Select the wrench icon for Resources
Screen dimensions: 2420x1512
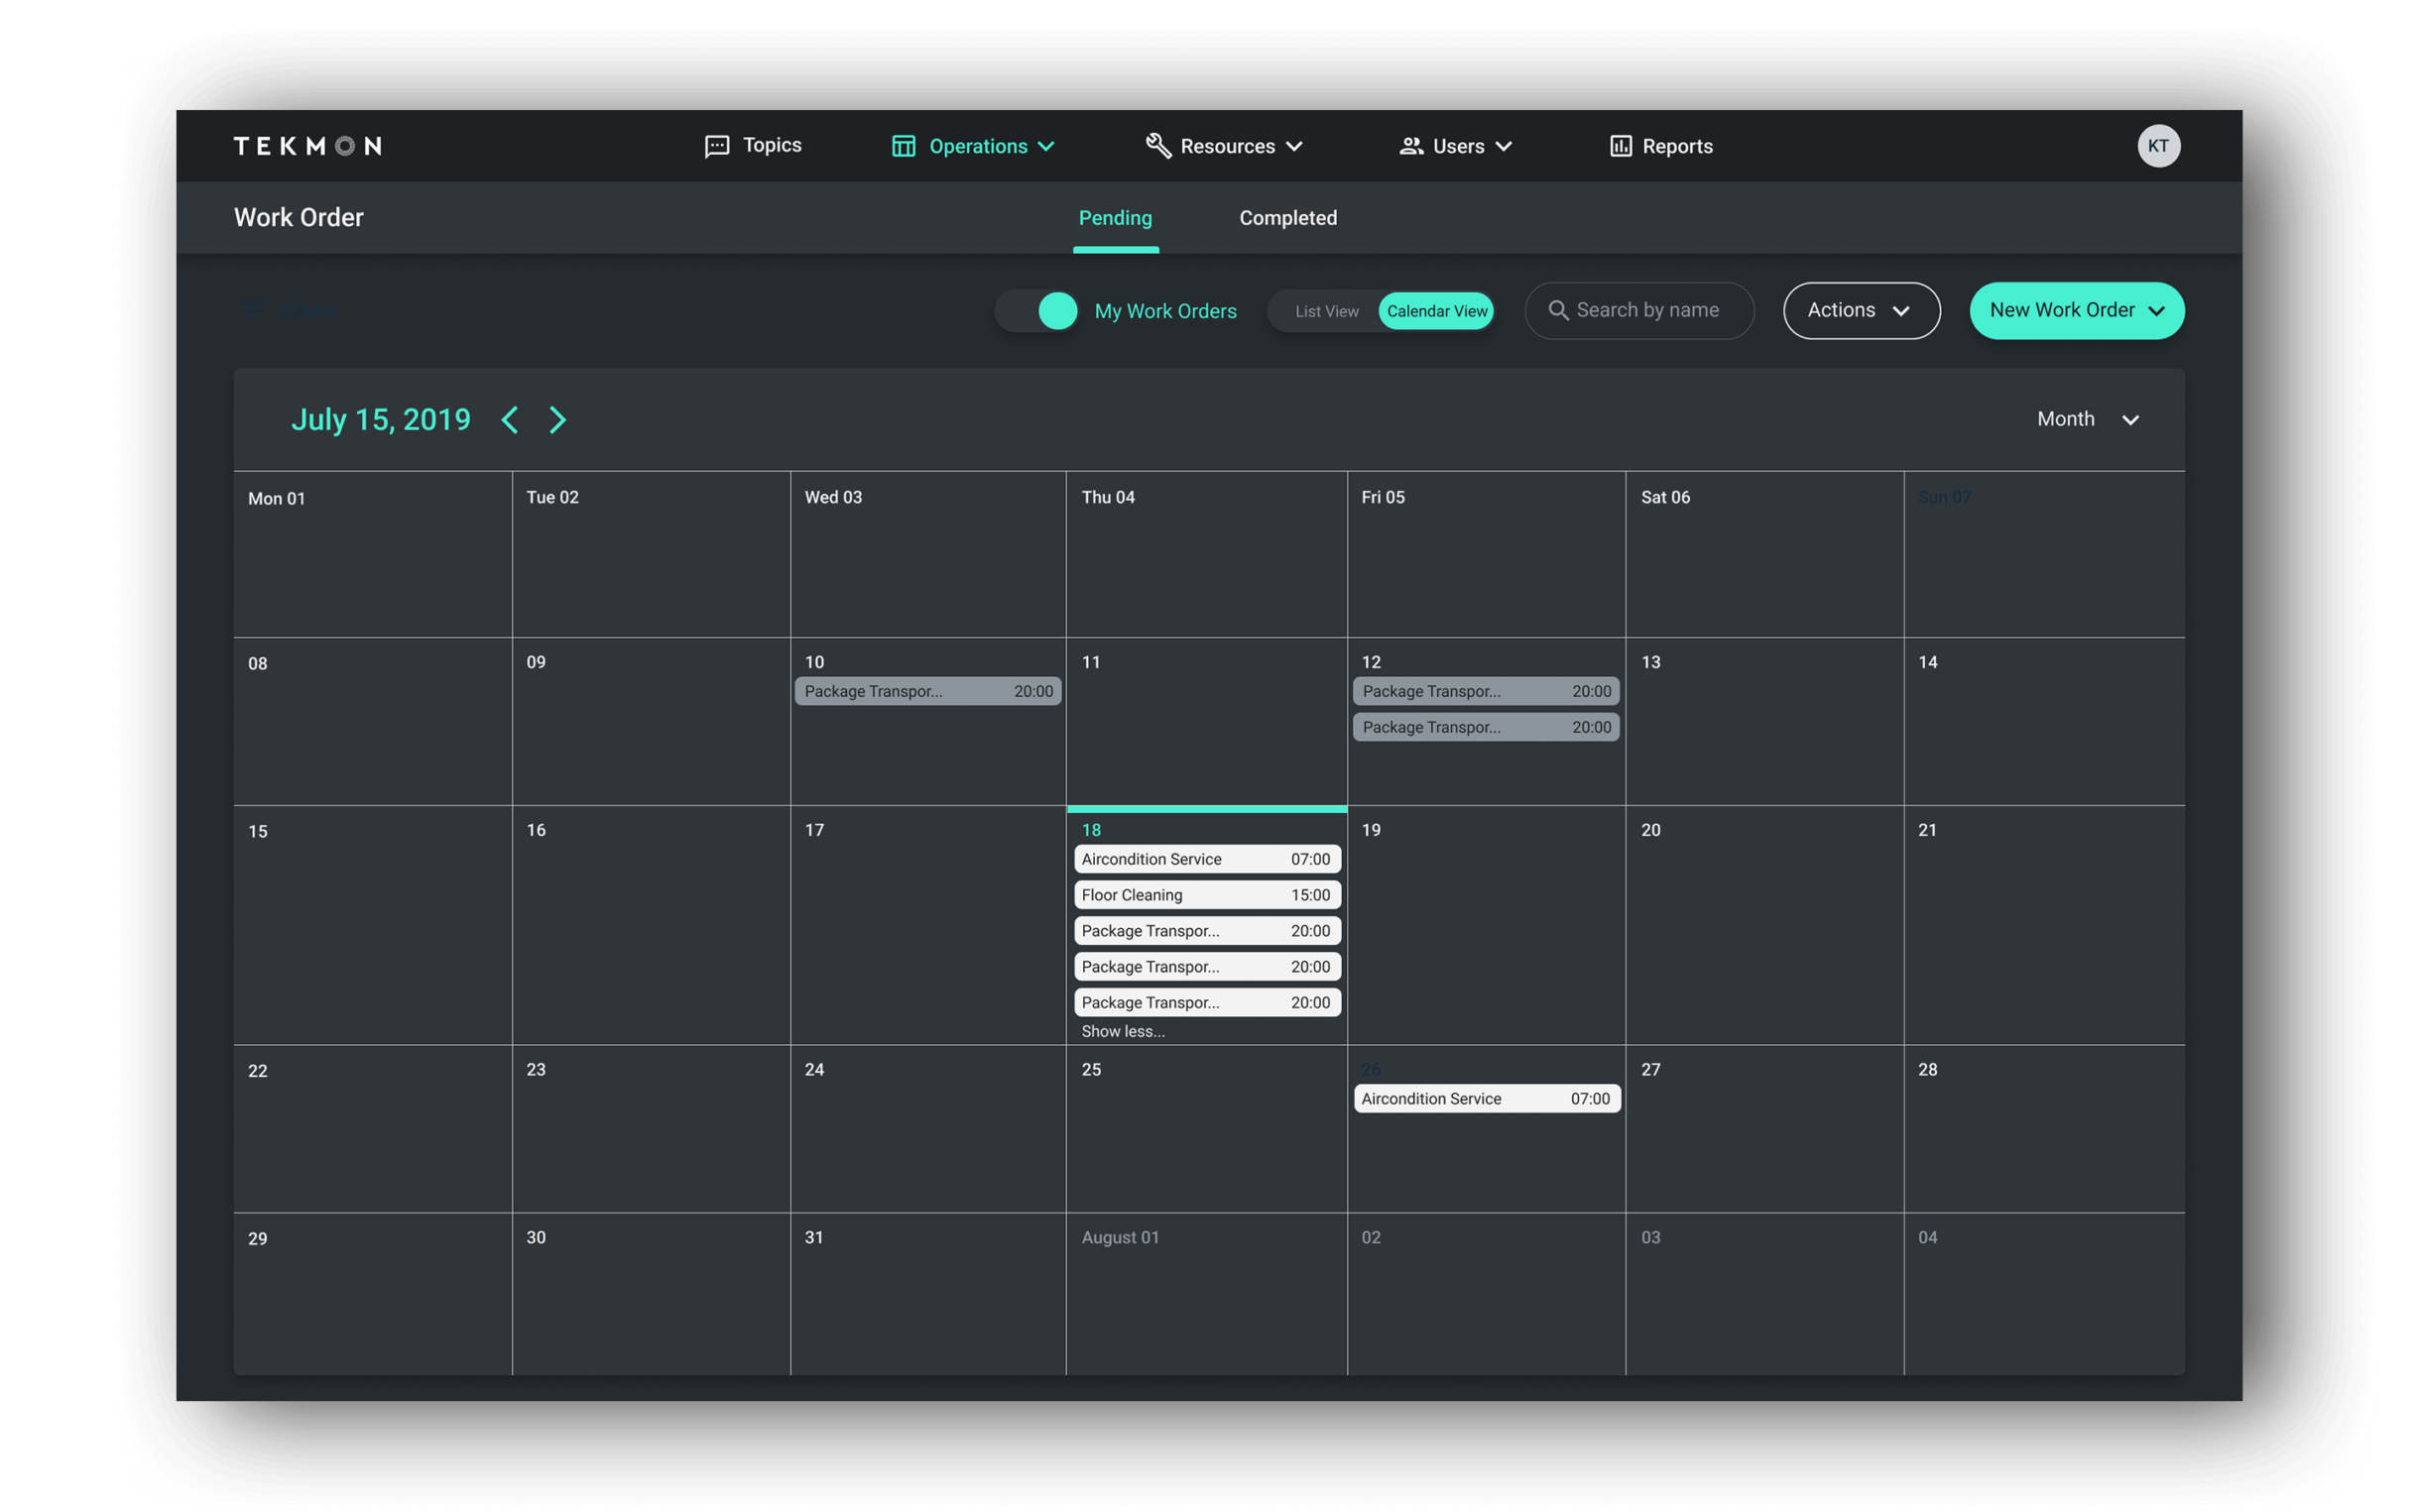tap(1159, 146)
